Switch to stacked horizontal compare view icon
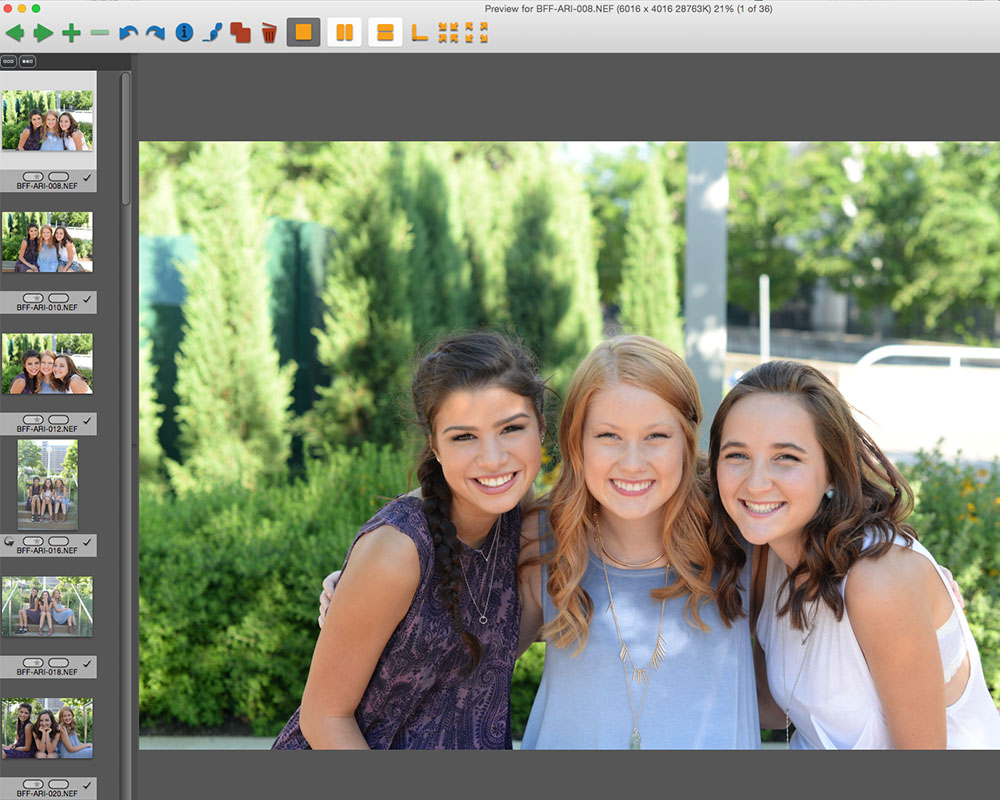Screen dimensions: 1000x800 pyautogui.click(x=384, y=32)
